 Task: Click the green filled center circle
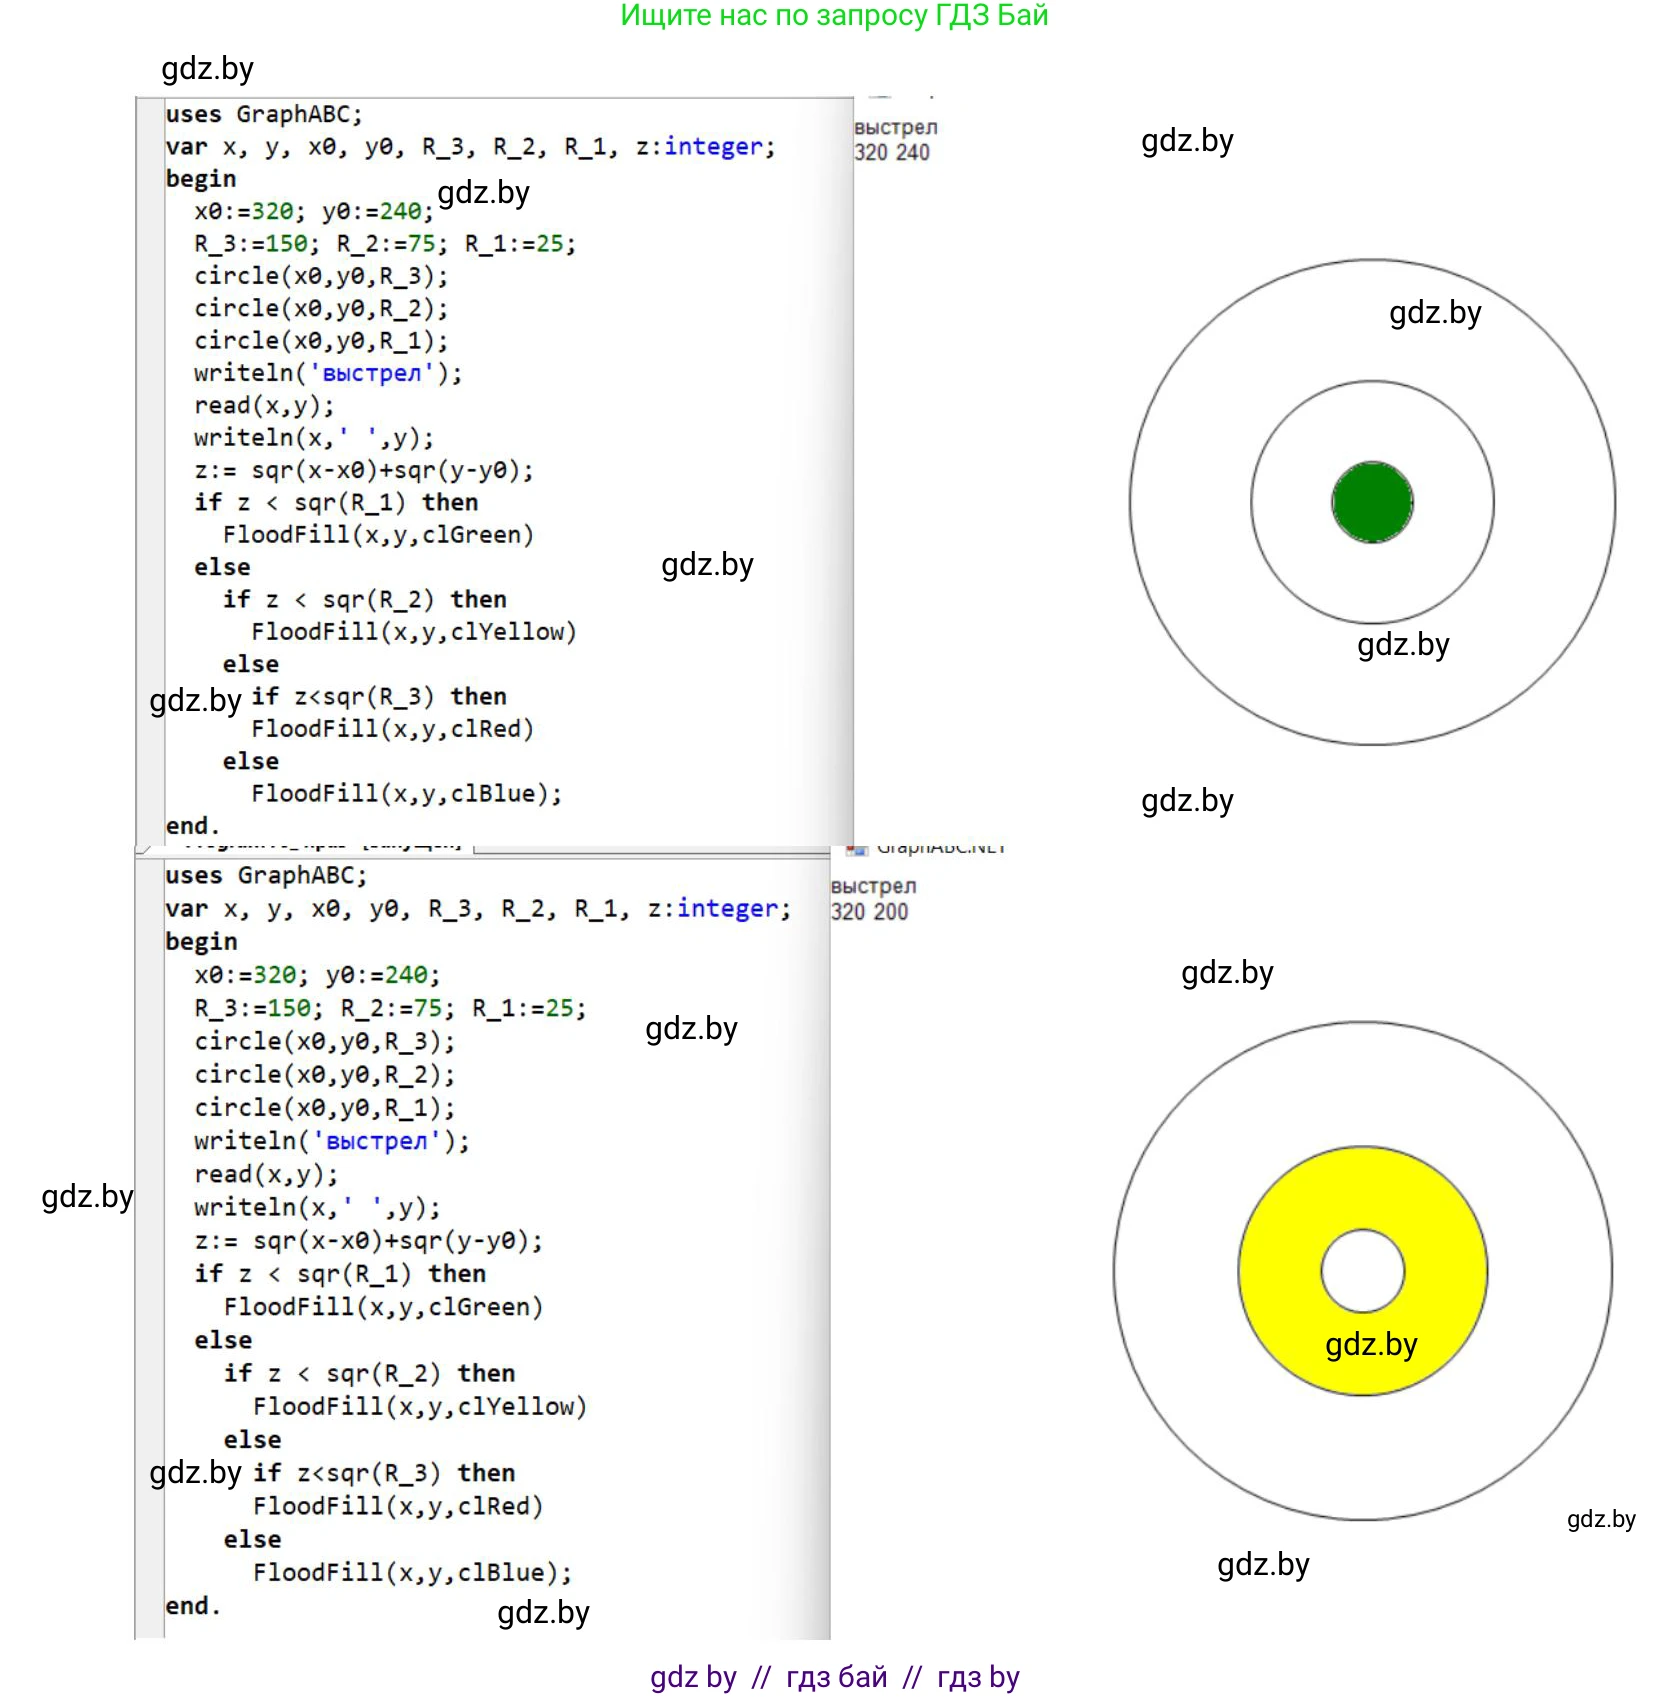(x=1372, y=502)
